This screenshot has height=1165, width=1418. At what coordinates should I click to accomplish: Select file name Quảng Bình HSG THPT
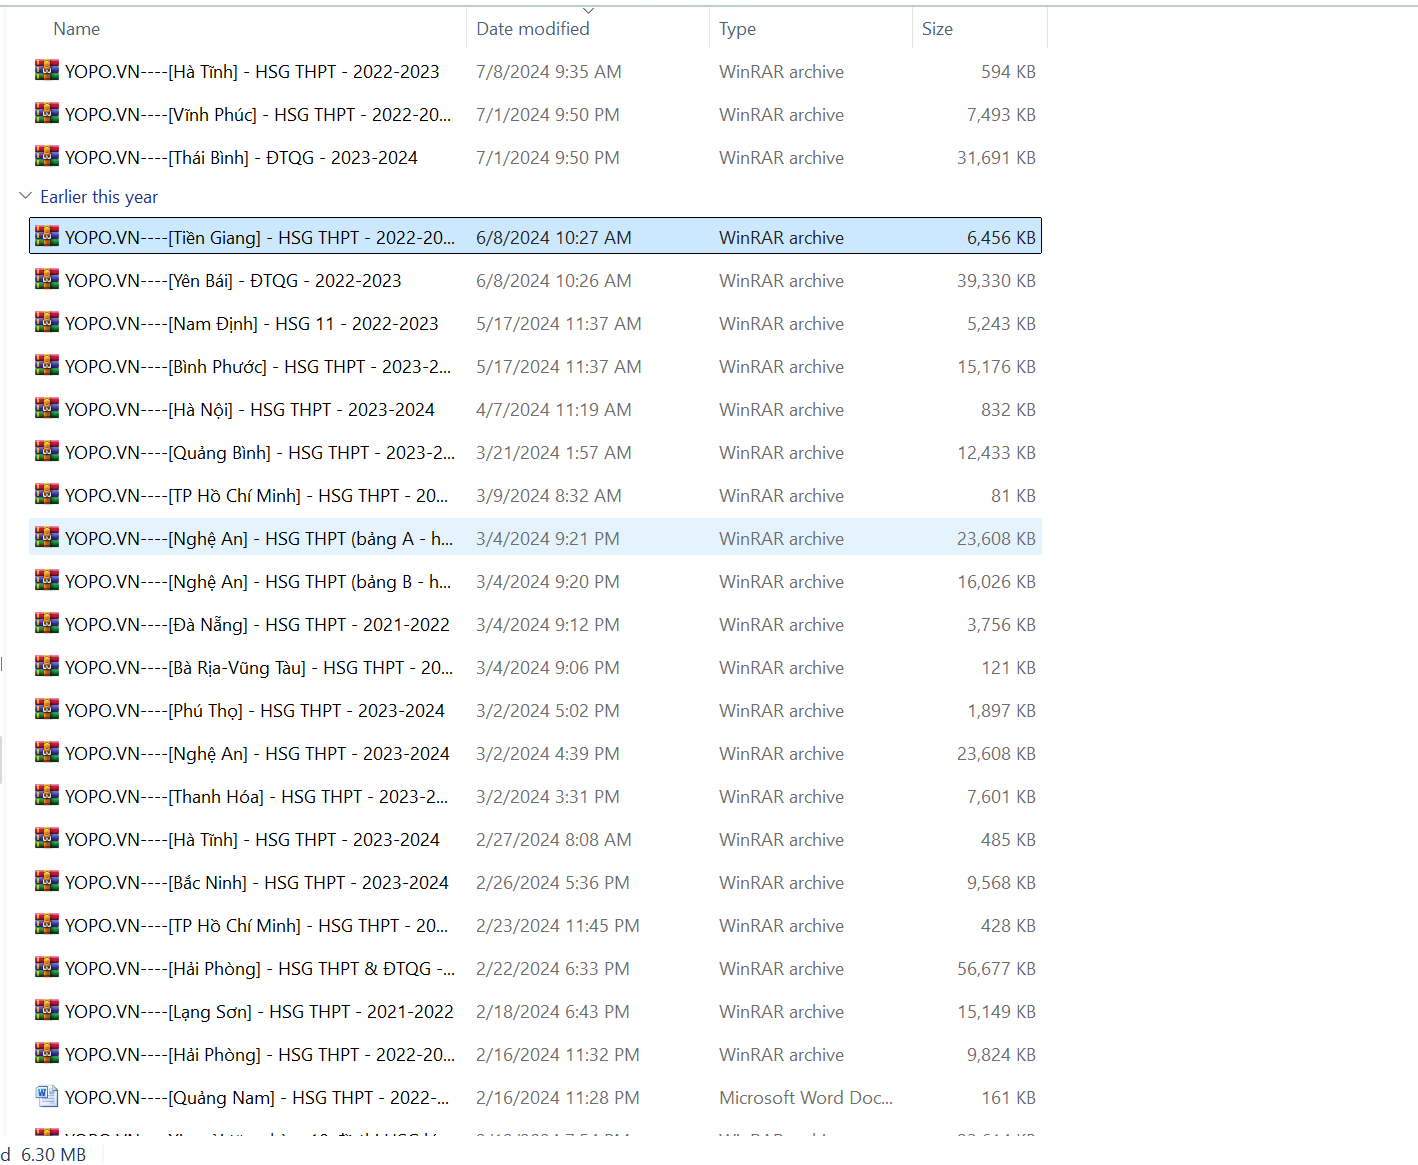coord(260,453)
